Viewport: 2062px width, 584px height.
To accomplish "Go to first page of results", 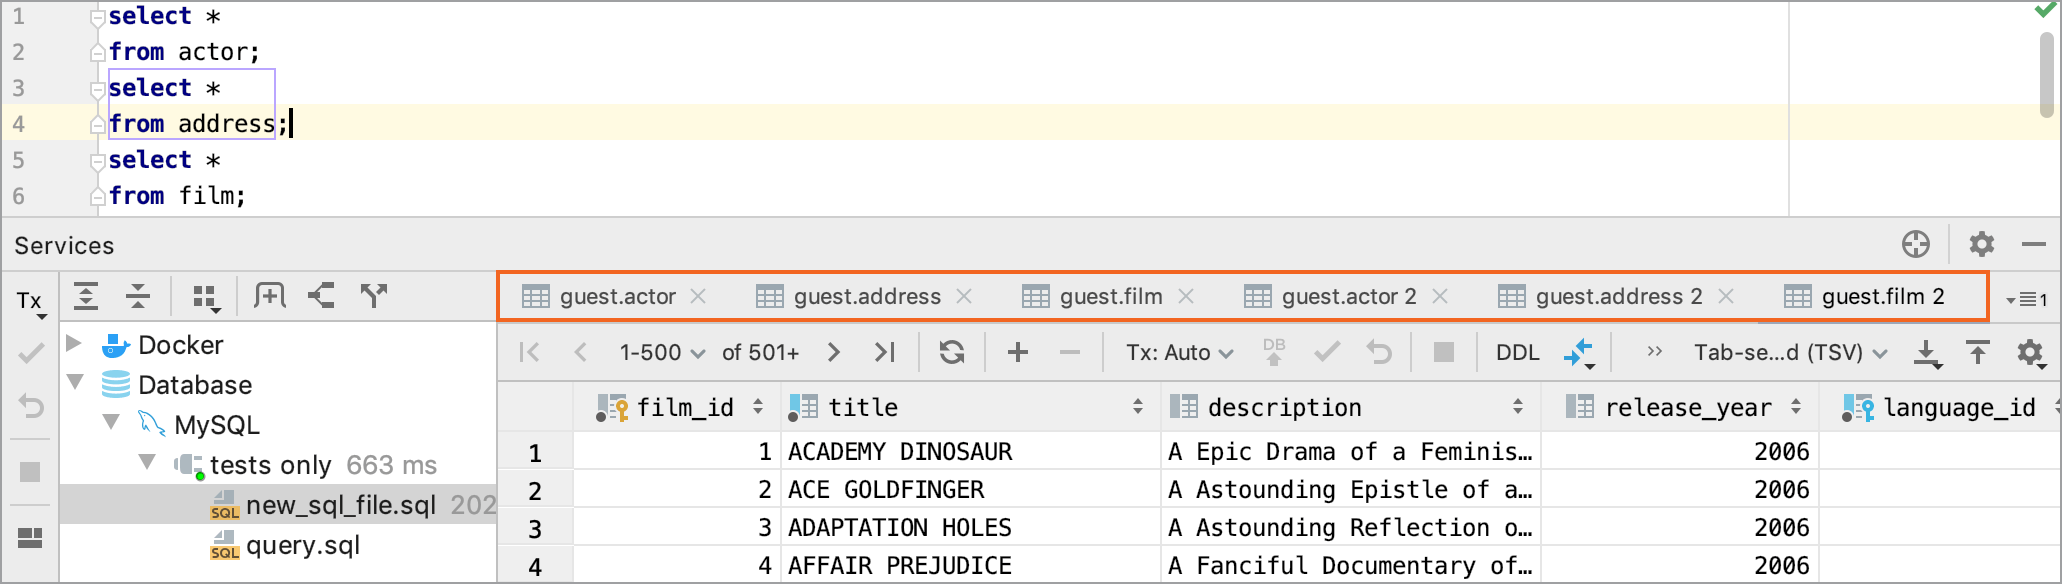I will pyautogui.click(x=530, y=352).
